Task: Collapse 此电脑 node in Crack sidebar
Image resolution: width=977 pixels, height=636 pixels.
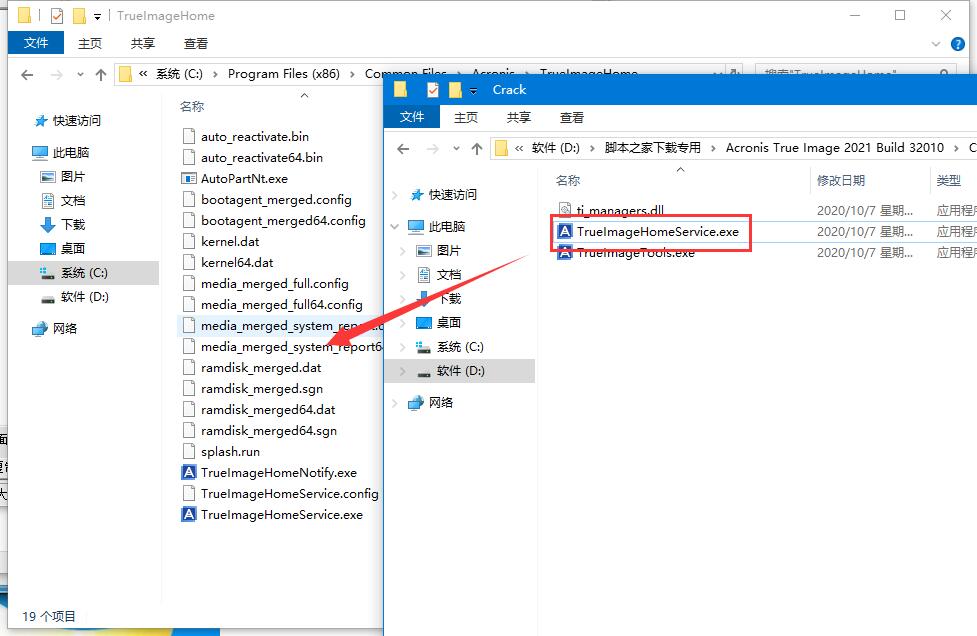Action: click(x=395, y=226)
